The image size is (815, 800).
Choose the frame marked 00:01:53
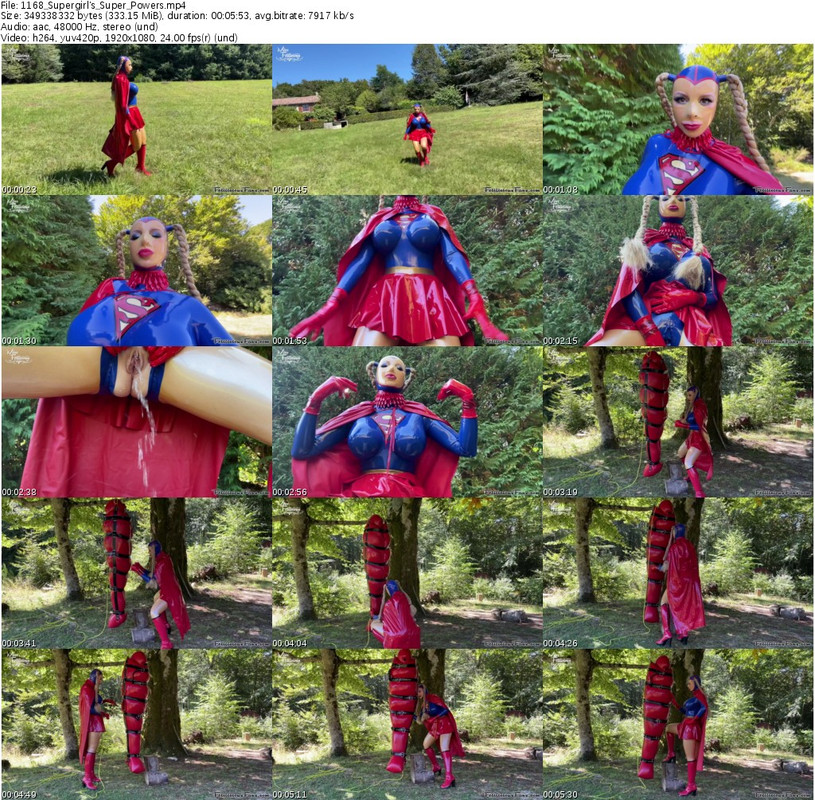407,271
